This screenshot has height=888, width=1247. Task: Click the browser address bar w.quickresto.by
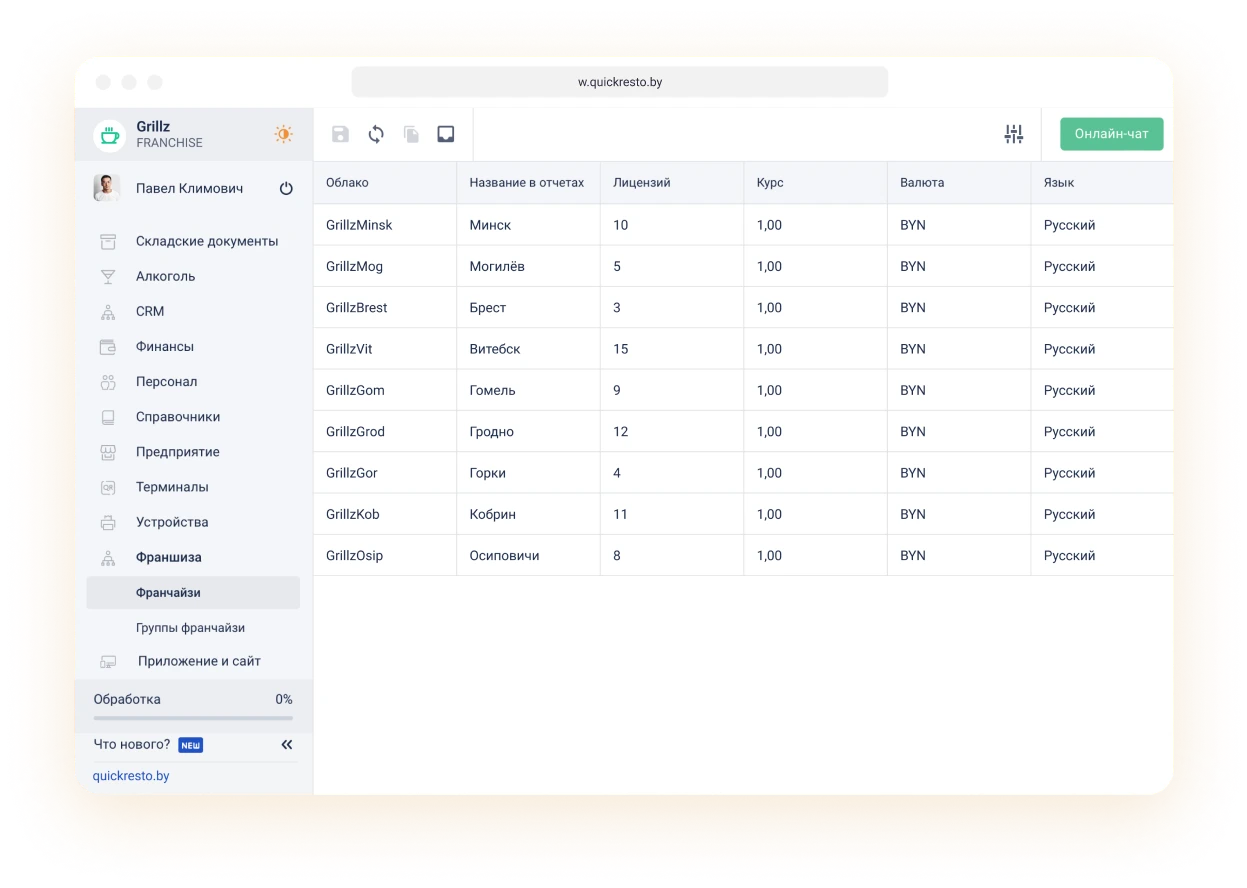[x=619, y=82]
